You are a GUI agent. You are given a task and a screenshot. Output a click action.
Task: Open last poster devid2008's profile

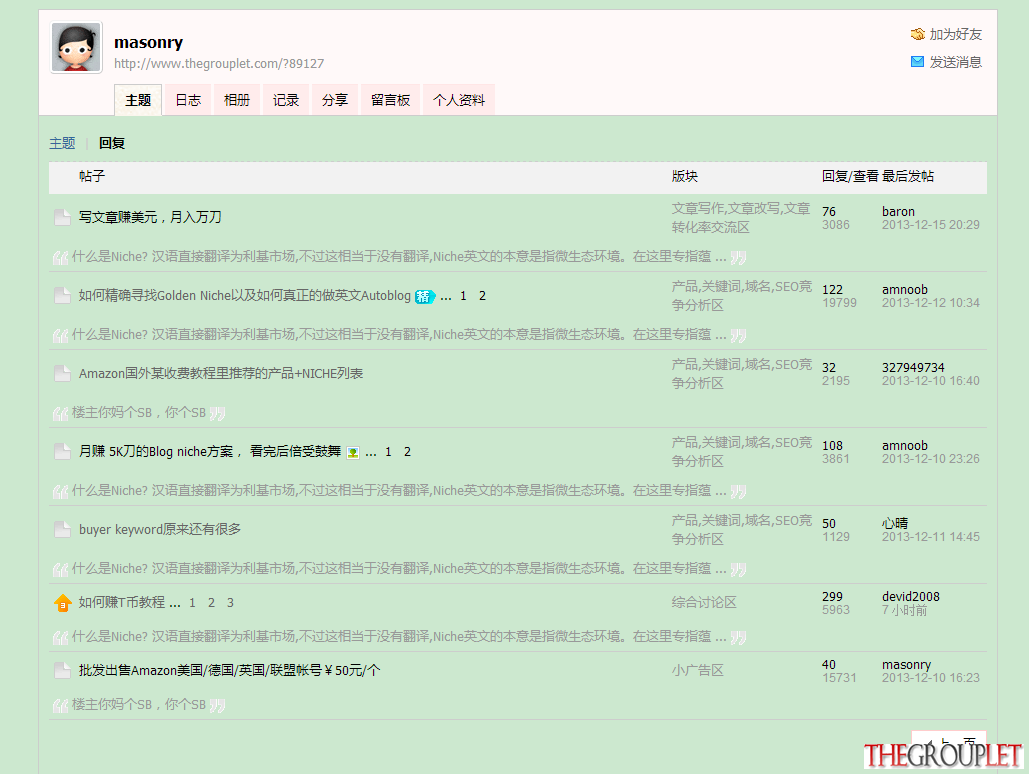tap(911, 596)
